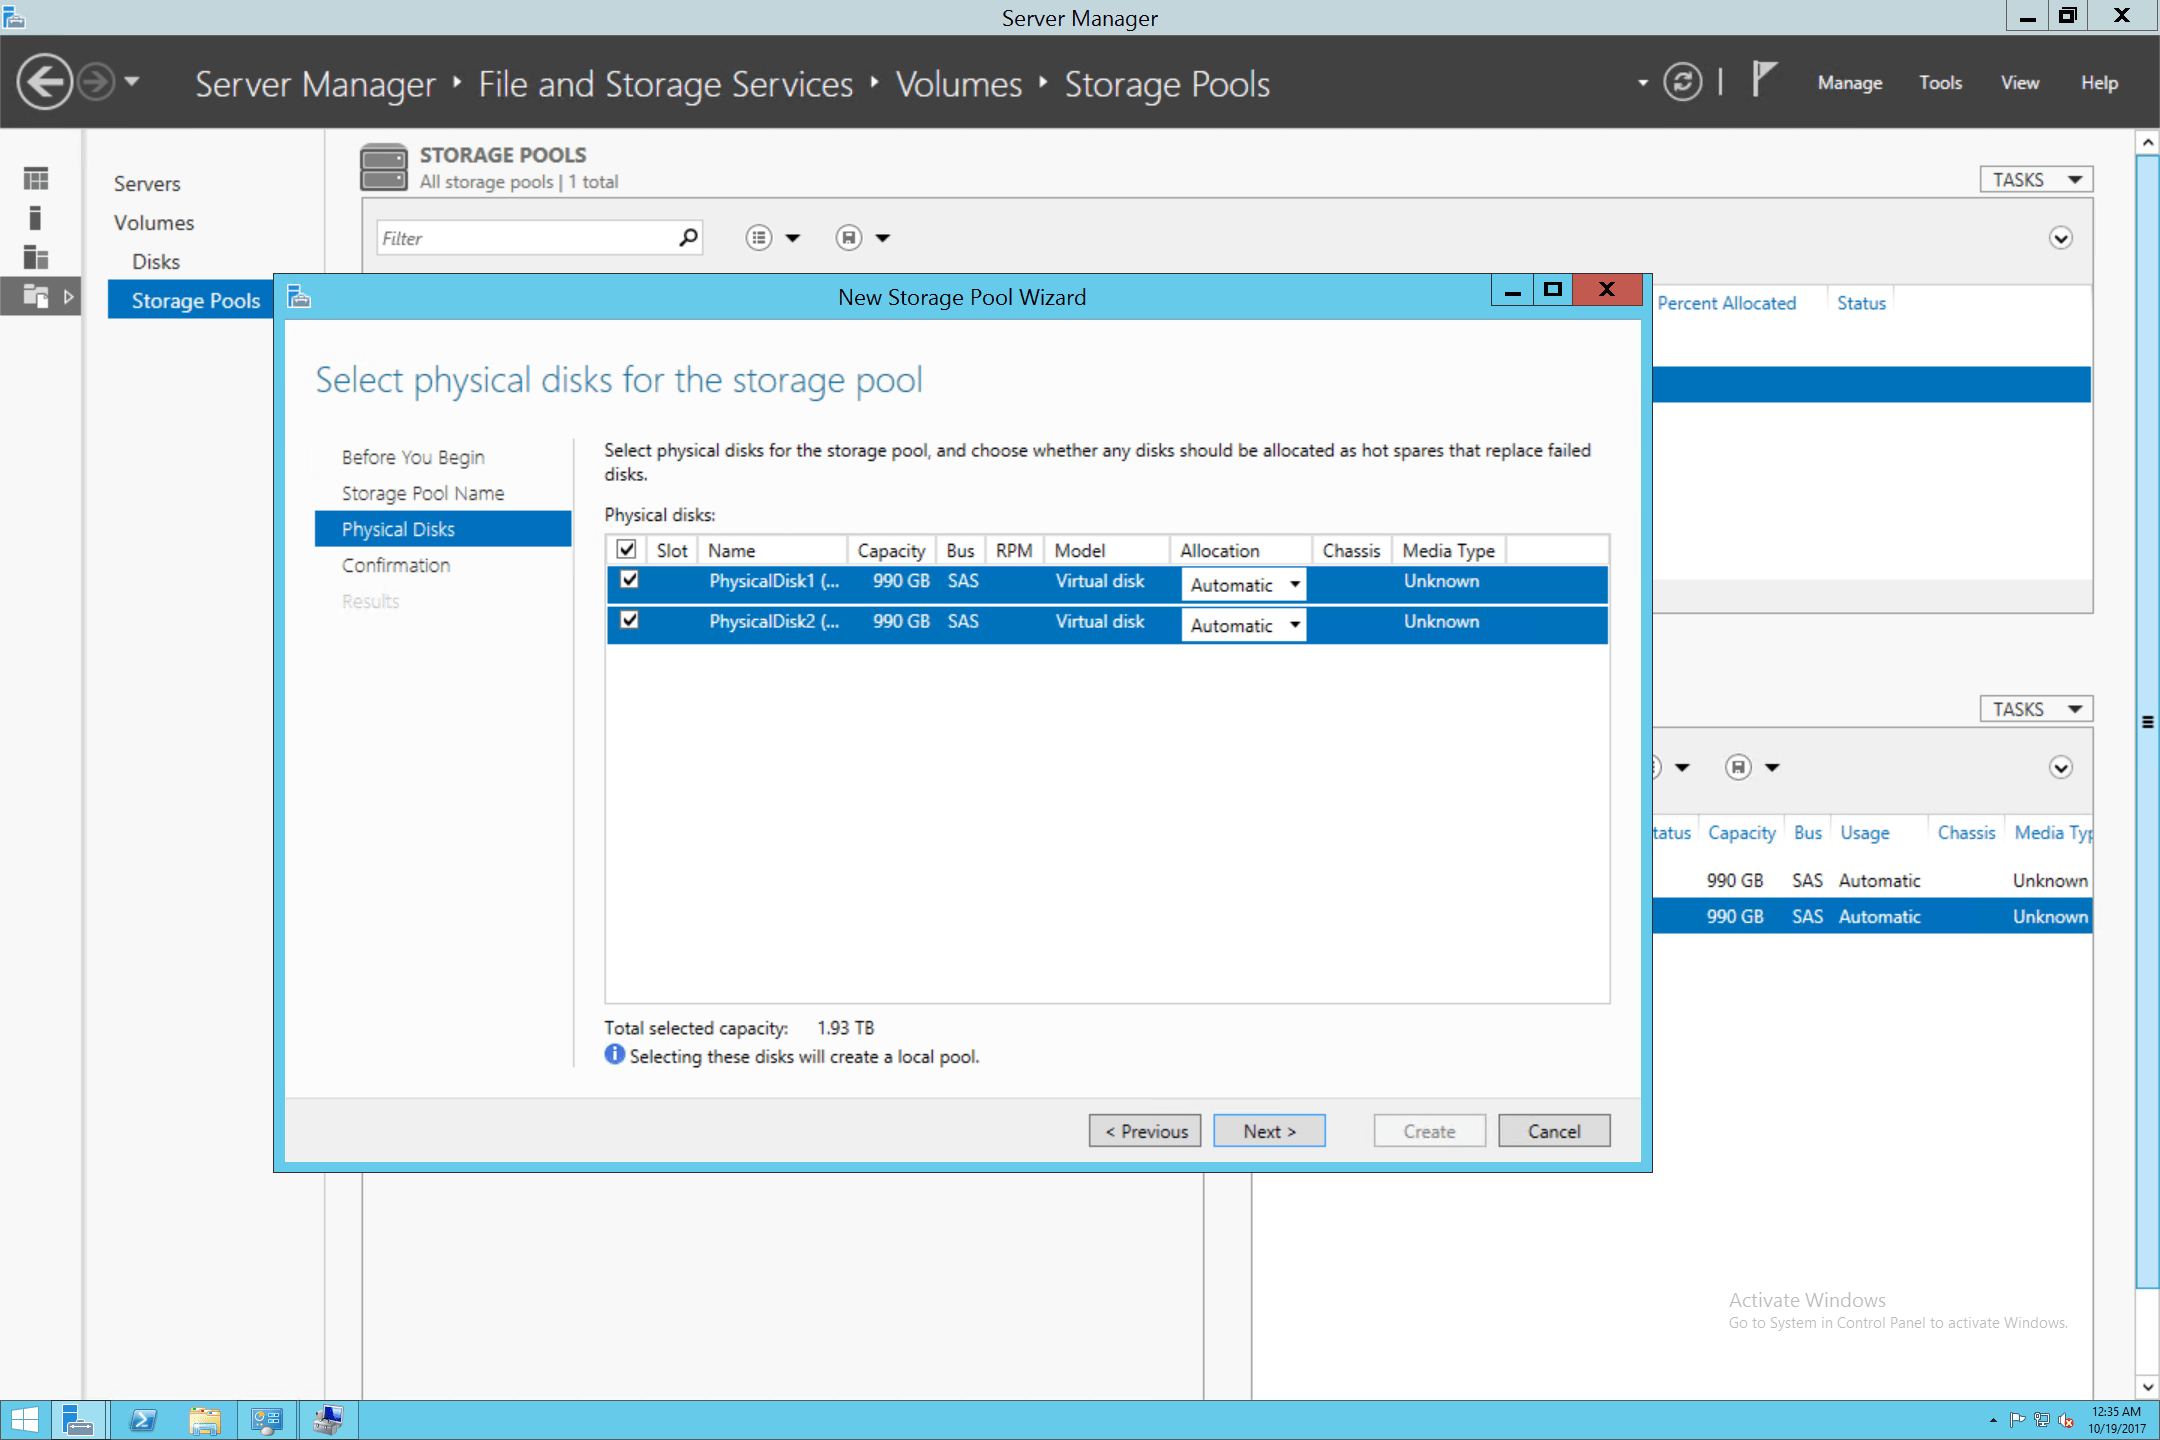Uncheck PhysicalDisk2 in the disk list

point(629,620)
